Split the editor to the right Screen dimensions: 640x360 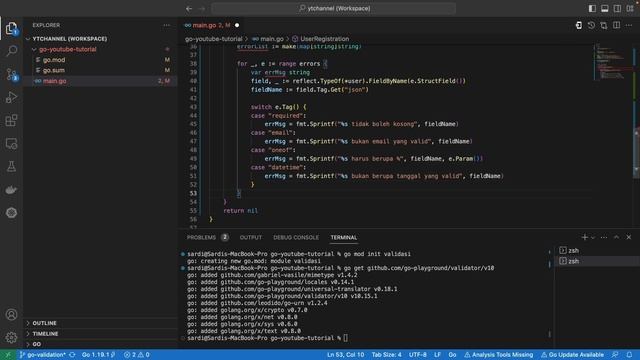pyautogui.click(x=616, y=25)
